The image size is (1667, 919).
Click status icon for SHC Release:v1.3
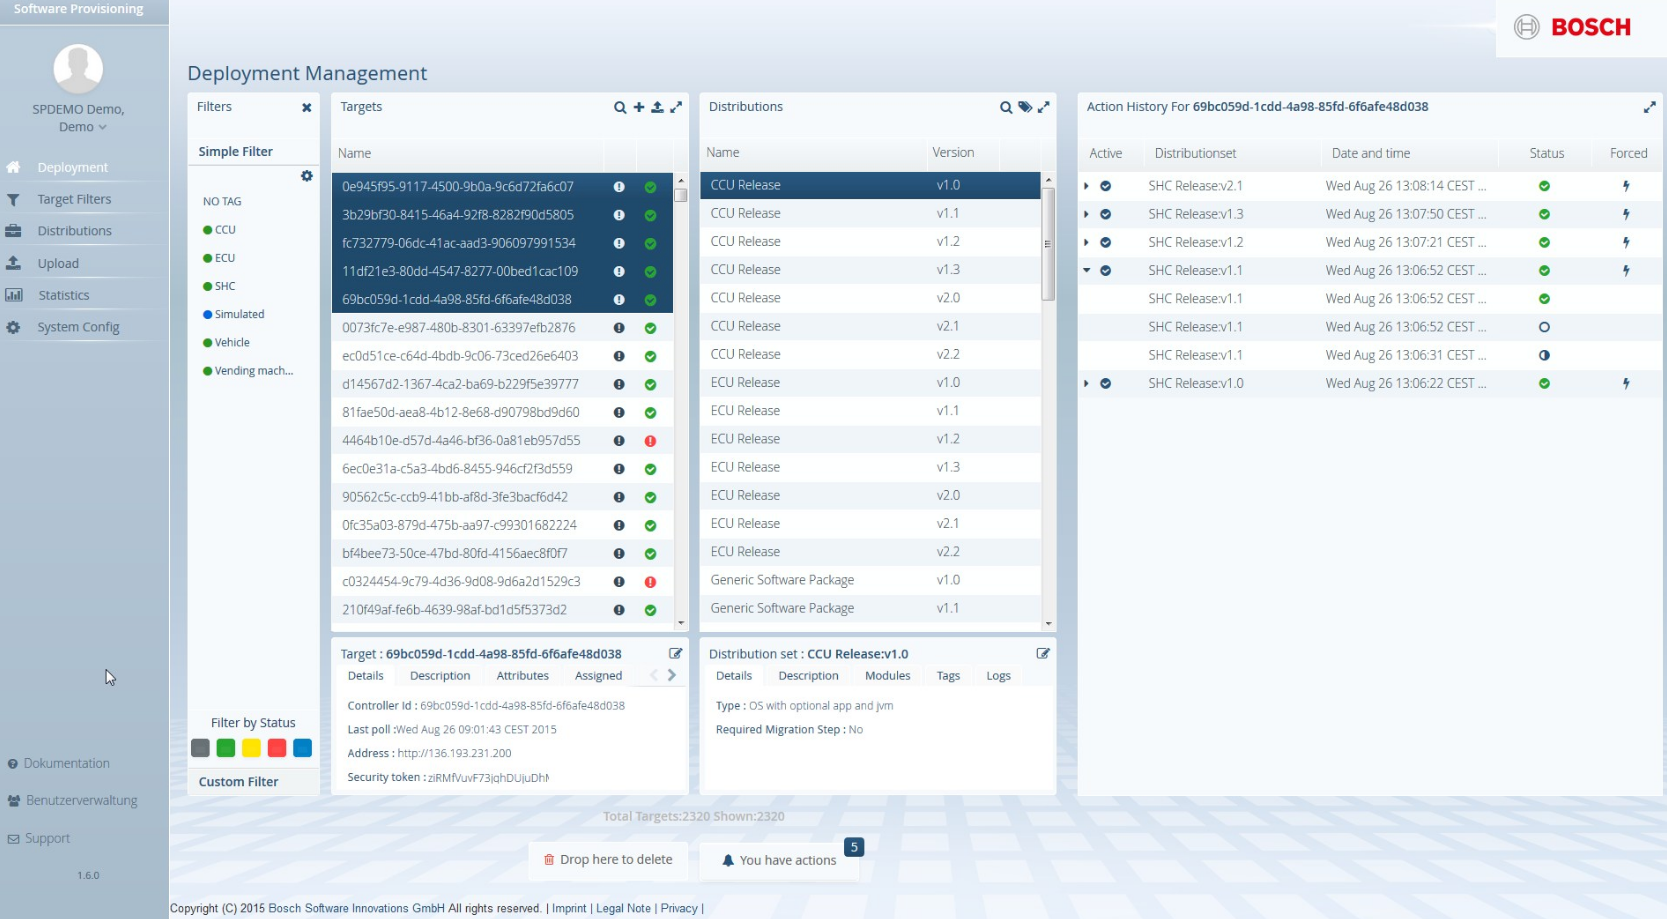(x=1544, y=214)
